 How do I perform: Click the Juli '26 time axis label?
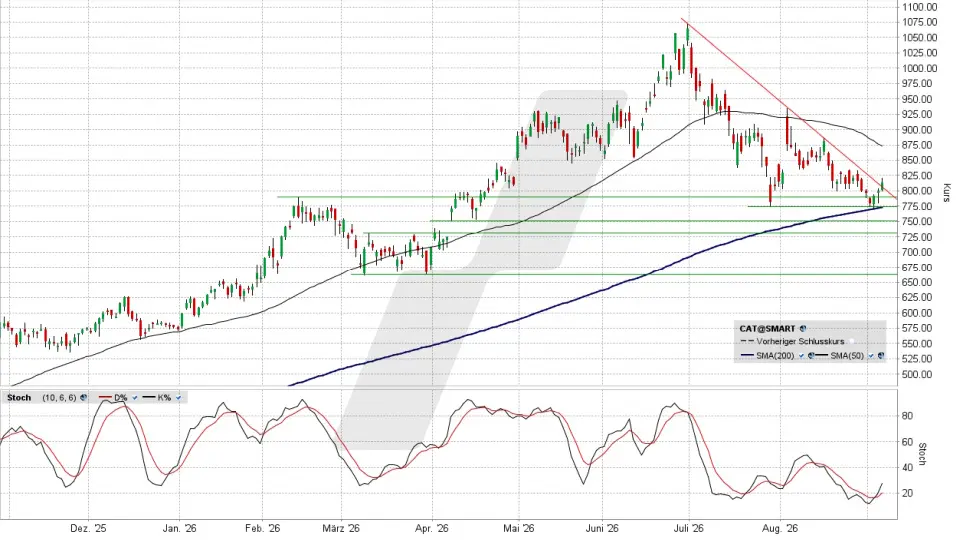[x=689, y=528]
